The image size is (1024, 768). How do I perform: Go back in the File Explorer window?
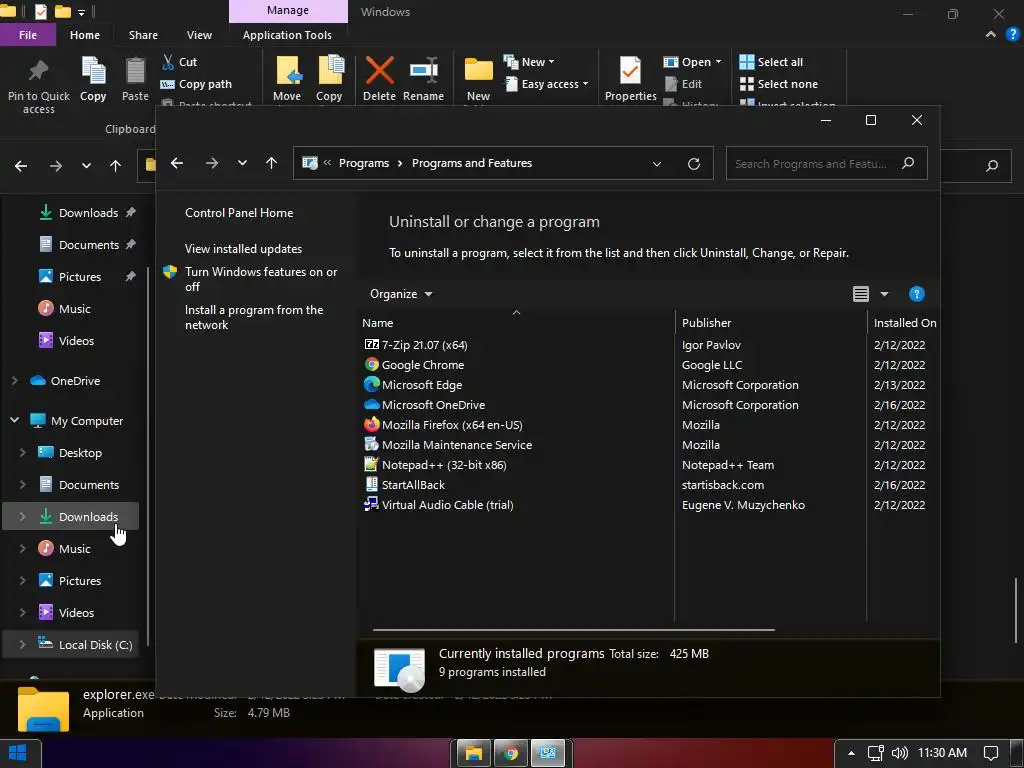click(x=21, y=166)
